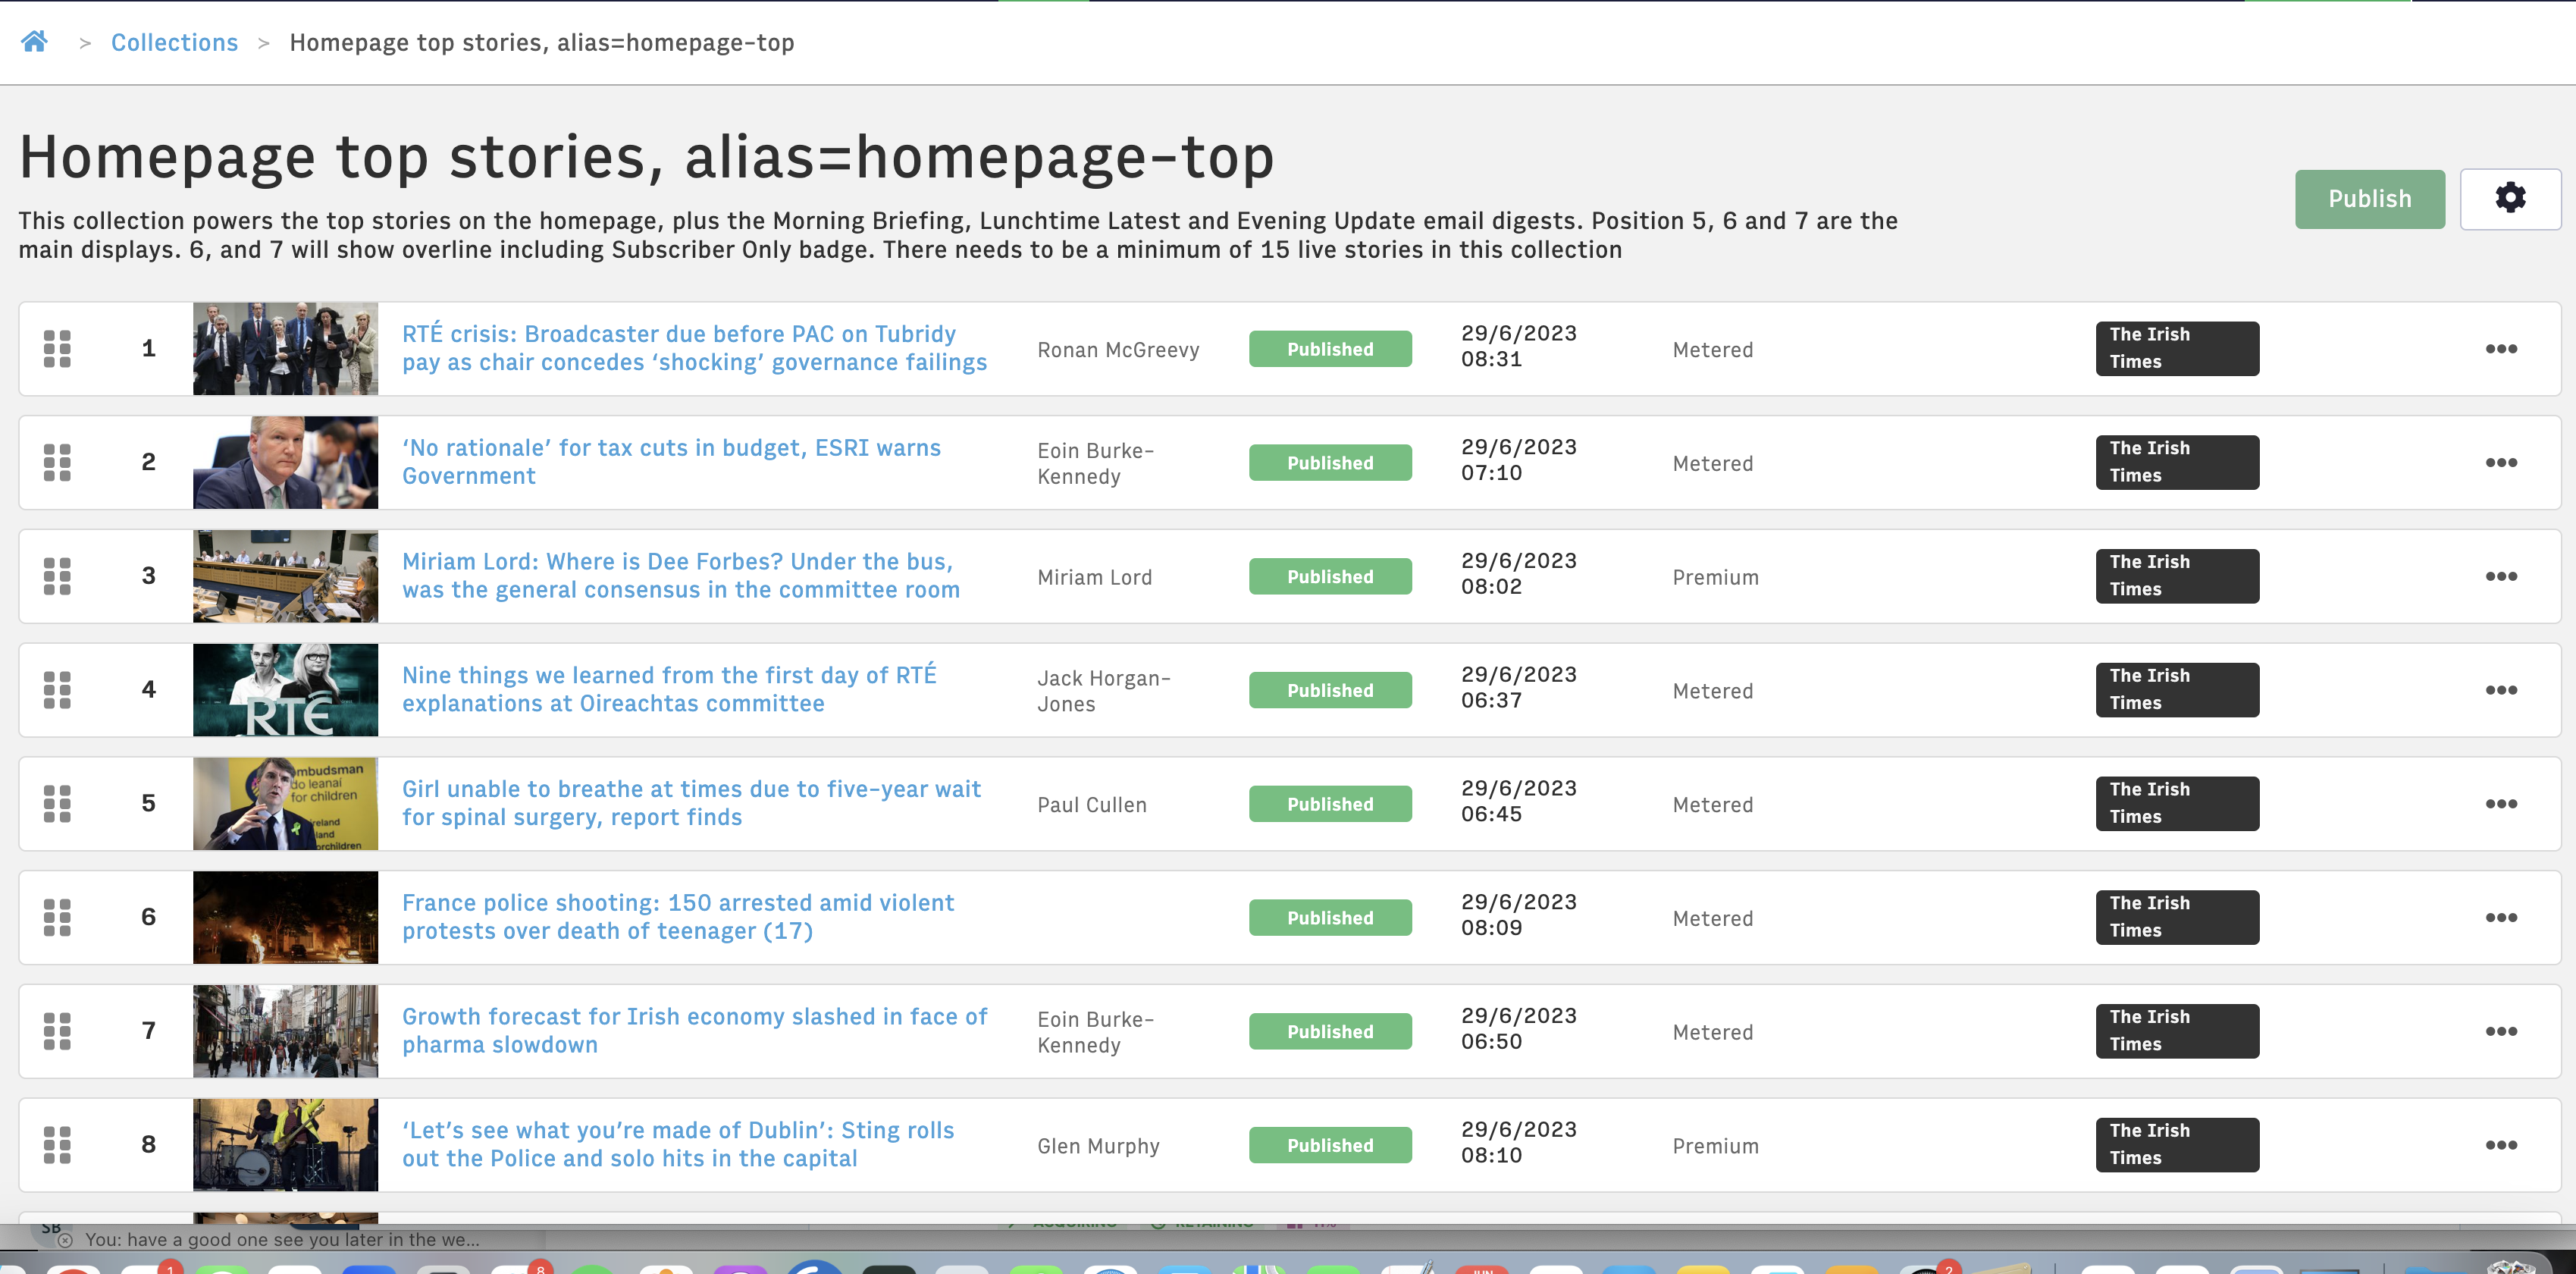Click Ombudsman thumbnail in row 5
Image resolution: width=2576 pixels, height=1274 pixels.
click(285, 804)
